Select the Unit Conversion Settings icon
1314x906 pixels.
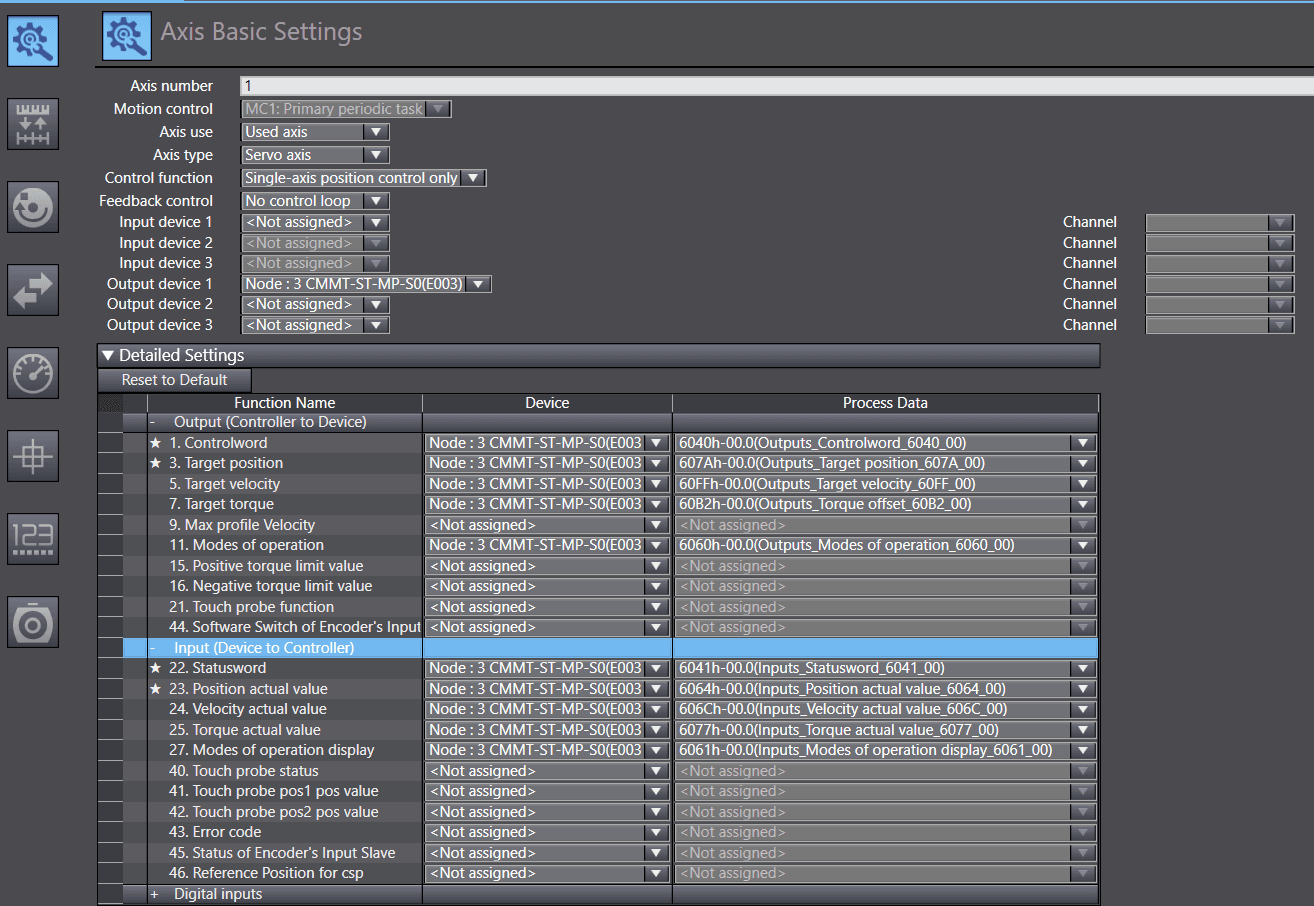[32, 124]
